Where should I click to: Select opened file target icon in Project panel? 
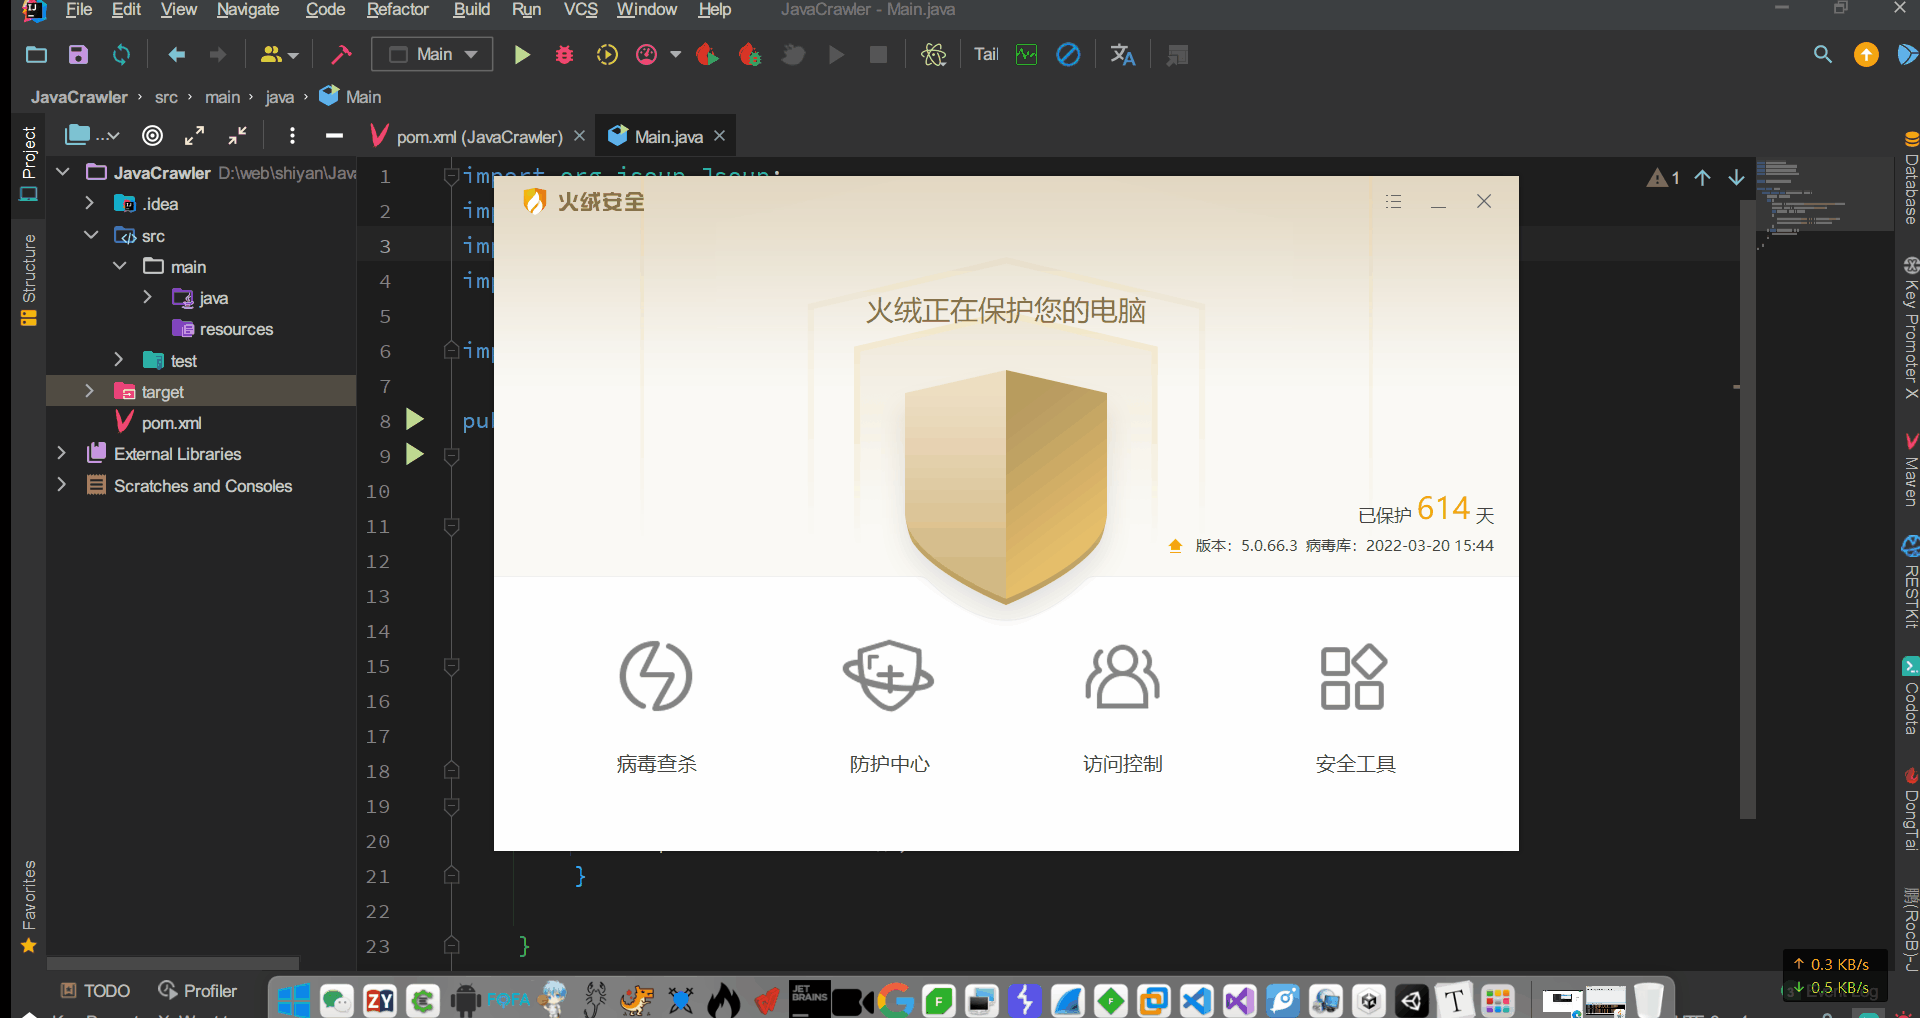click(x=152, y=135)
